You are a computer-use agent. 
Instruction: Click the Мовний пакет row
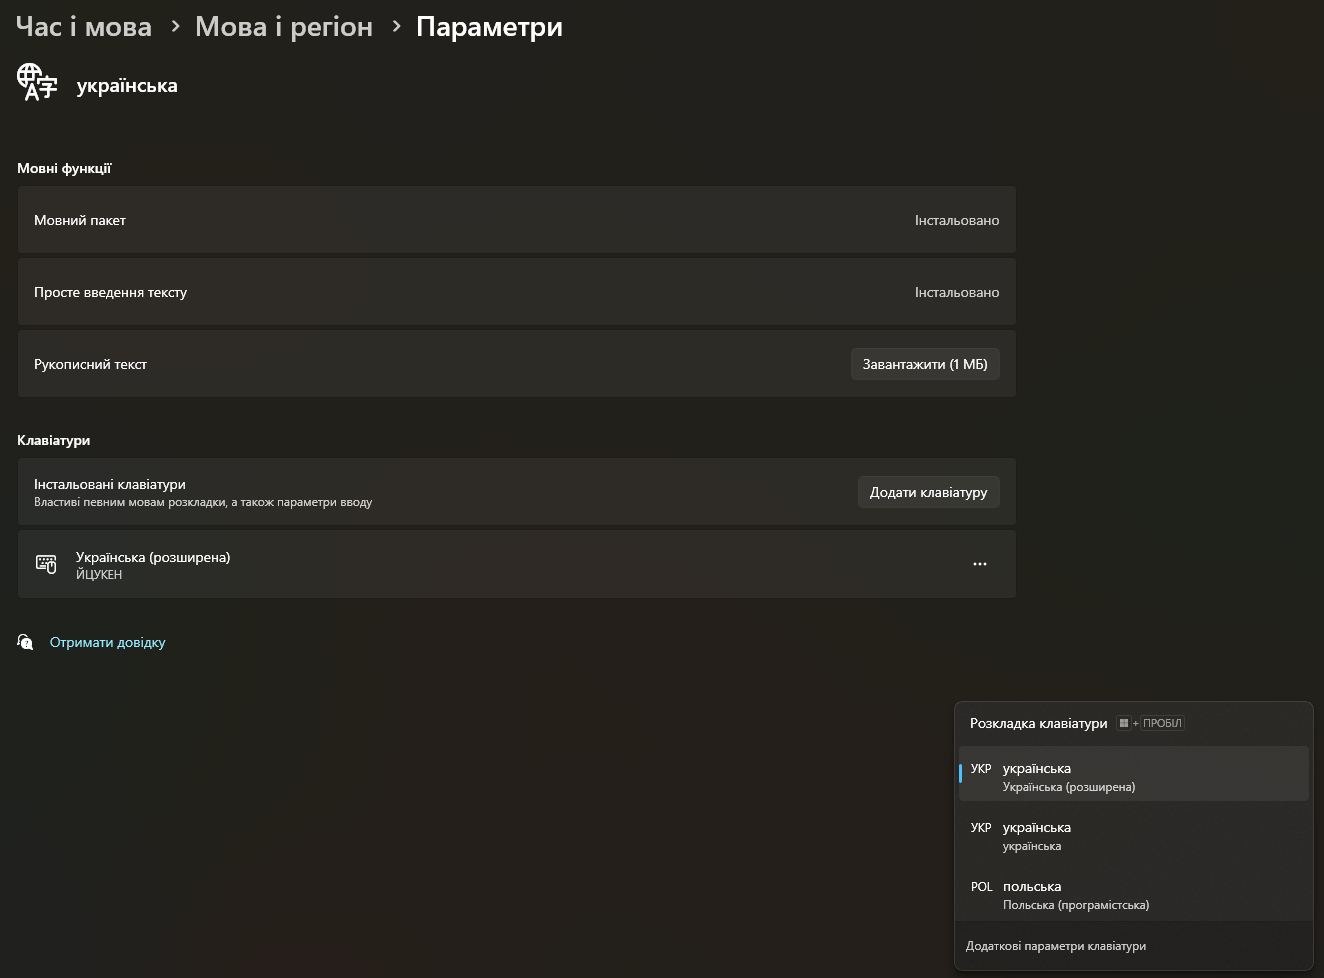[x=516, y=219]
